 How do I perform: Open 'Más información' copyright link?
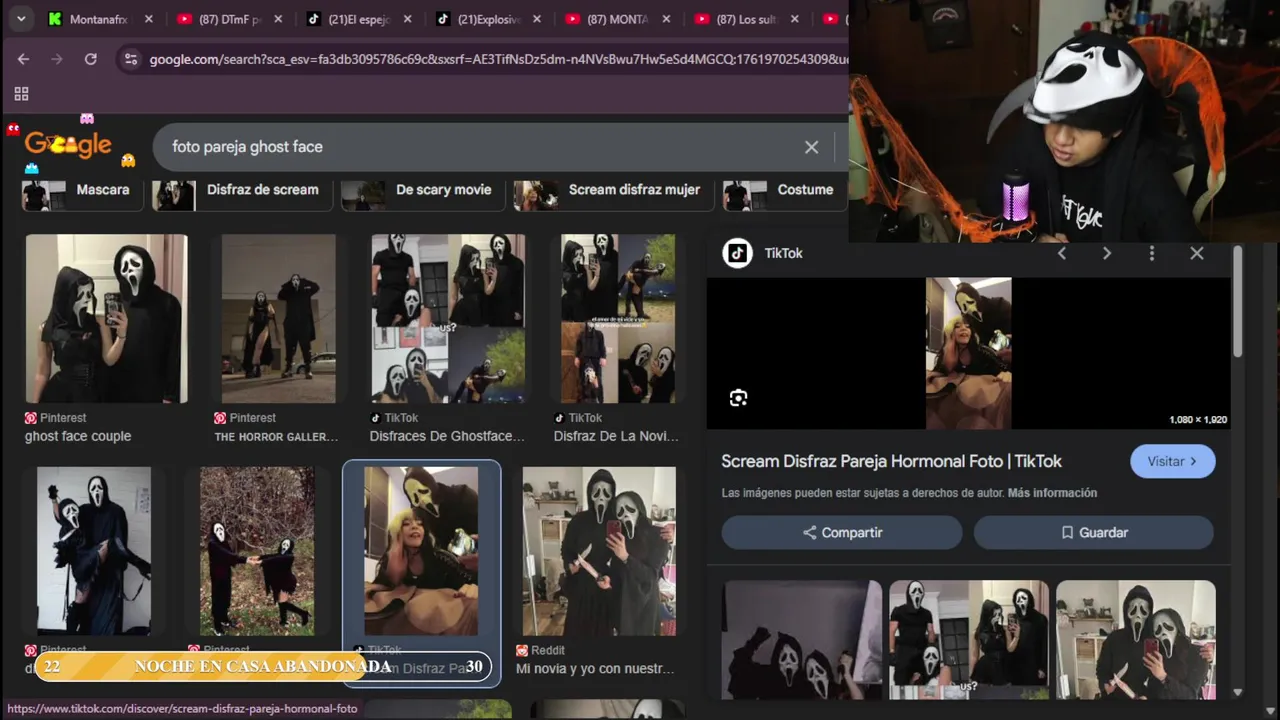(x=1052, y=493)
